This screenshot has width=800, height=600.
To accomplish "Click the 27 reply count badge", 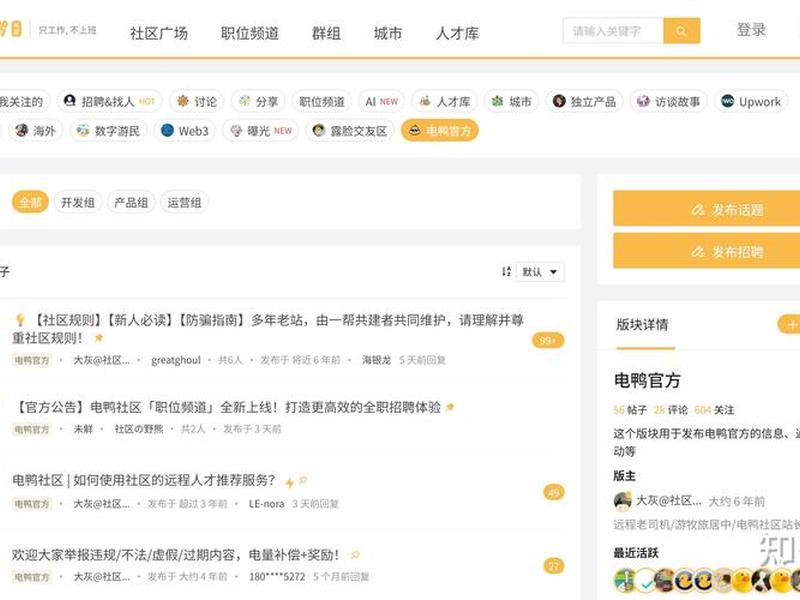I will click(554, 566).
